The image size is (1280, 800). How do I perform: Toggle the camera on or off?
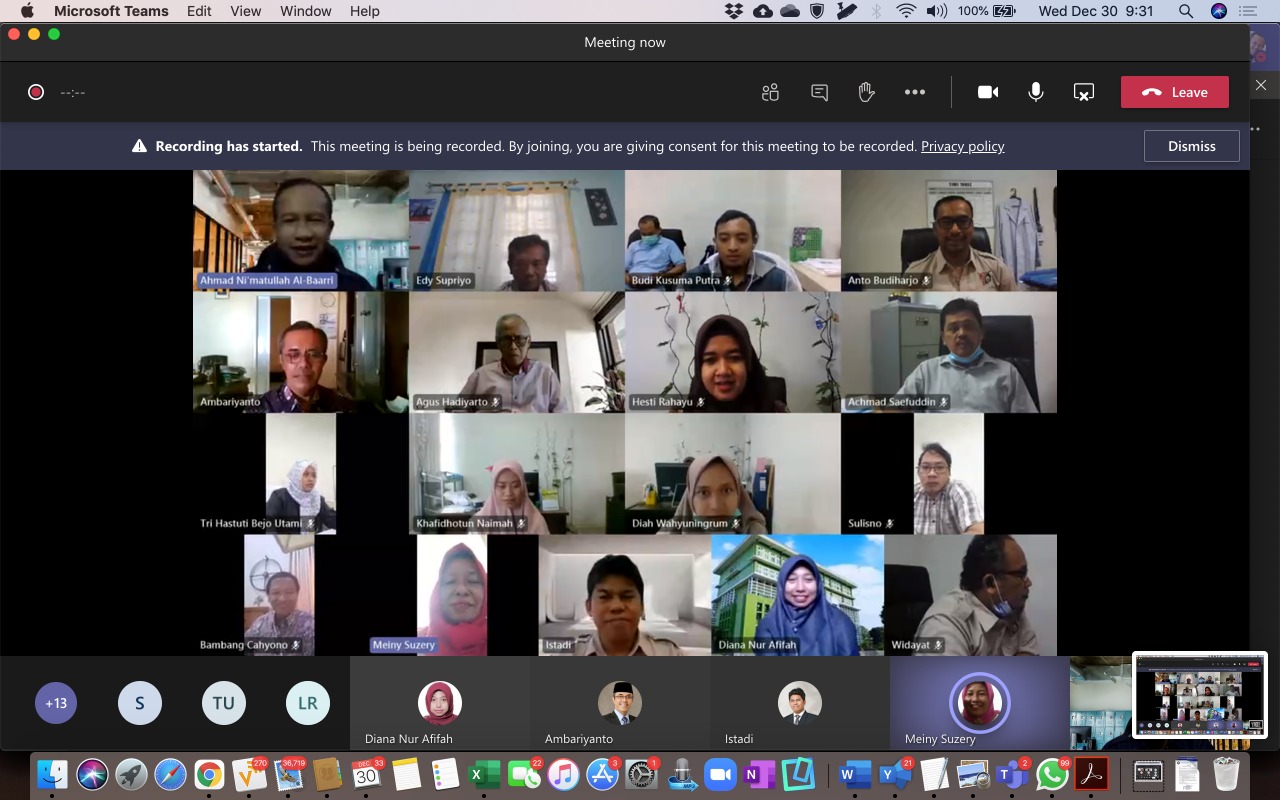988,92
